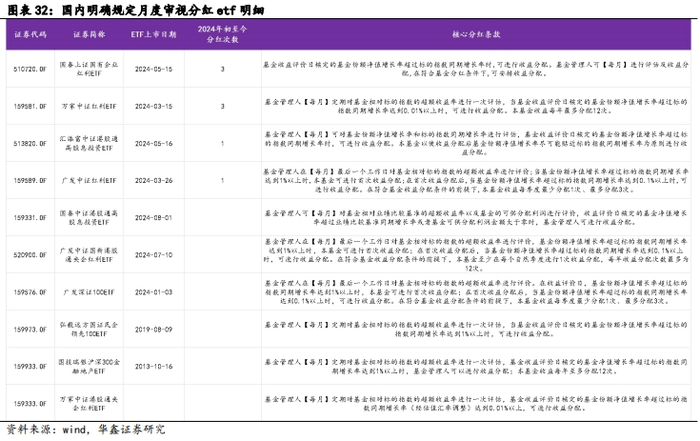Click the dividend terms text for 520900.OF
The image size is (700, 441).
[476, 255]
